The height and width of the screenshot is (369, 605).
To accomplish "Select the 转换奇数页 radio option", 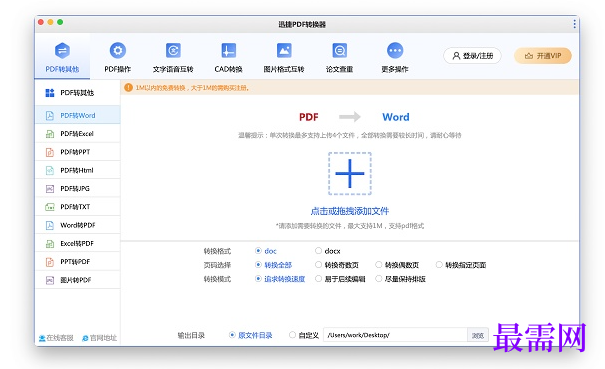I will click(318, 265).
